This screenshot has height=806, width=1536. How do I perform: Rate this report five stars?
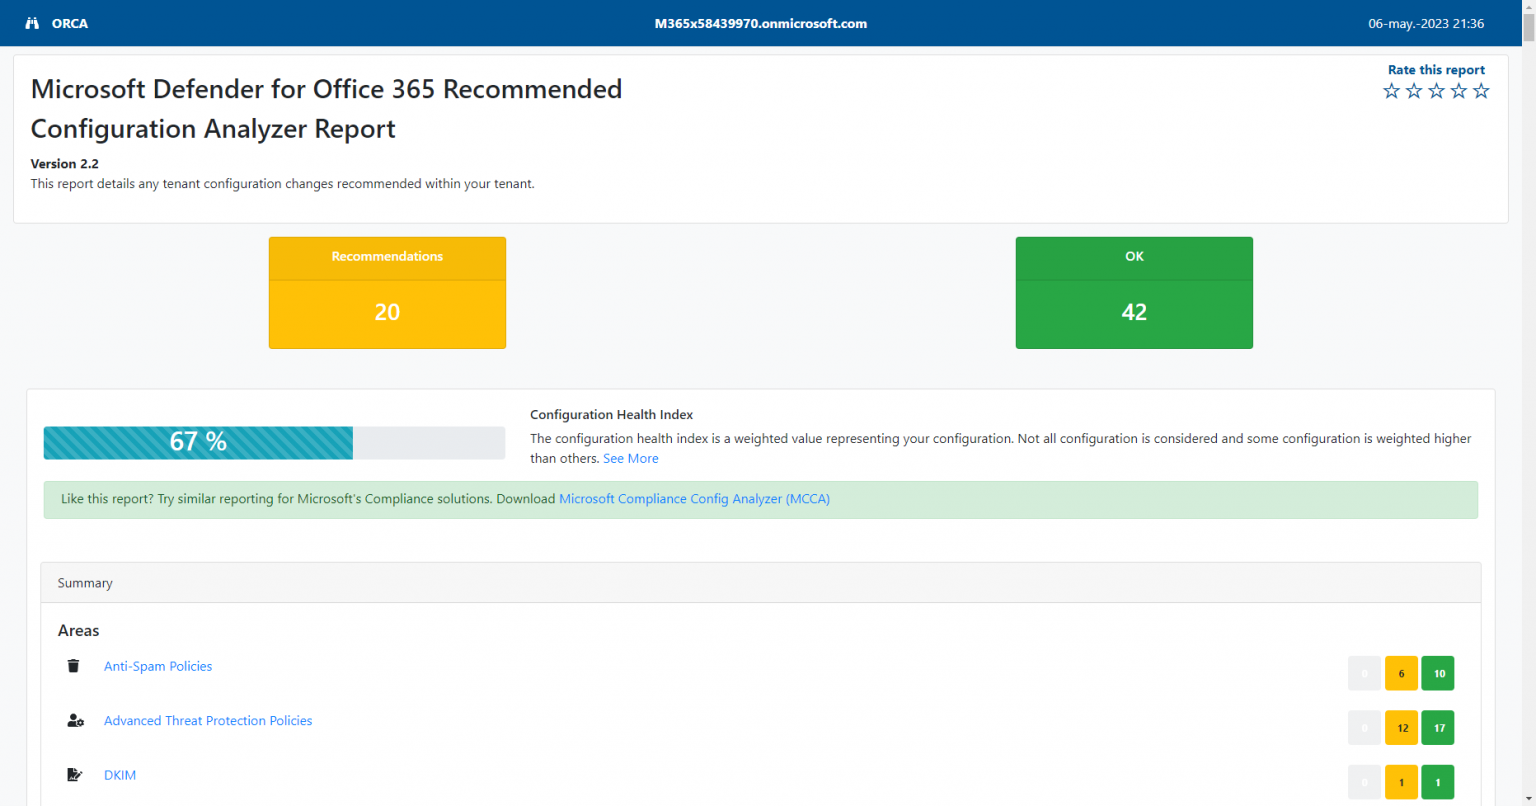pyautogui.click(x=1482, y=91)
